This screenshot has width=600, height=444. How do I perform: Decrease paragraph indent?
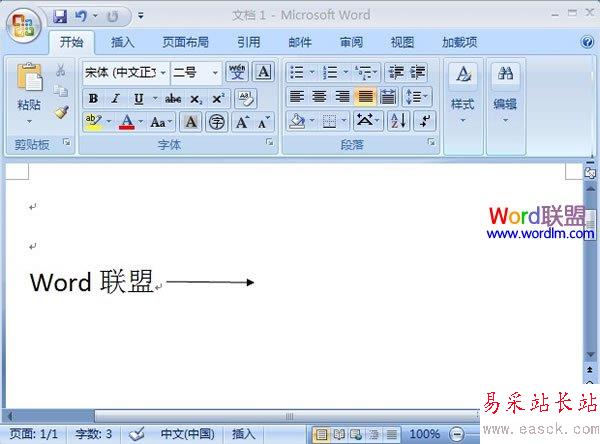click(396, 72)
